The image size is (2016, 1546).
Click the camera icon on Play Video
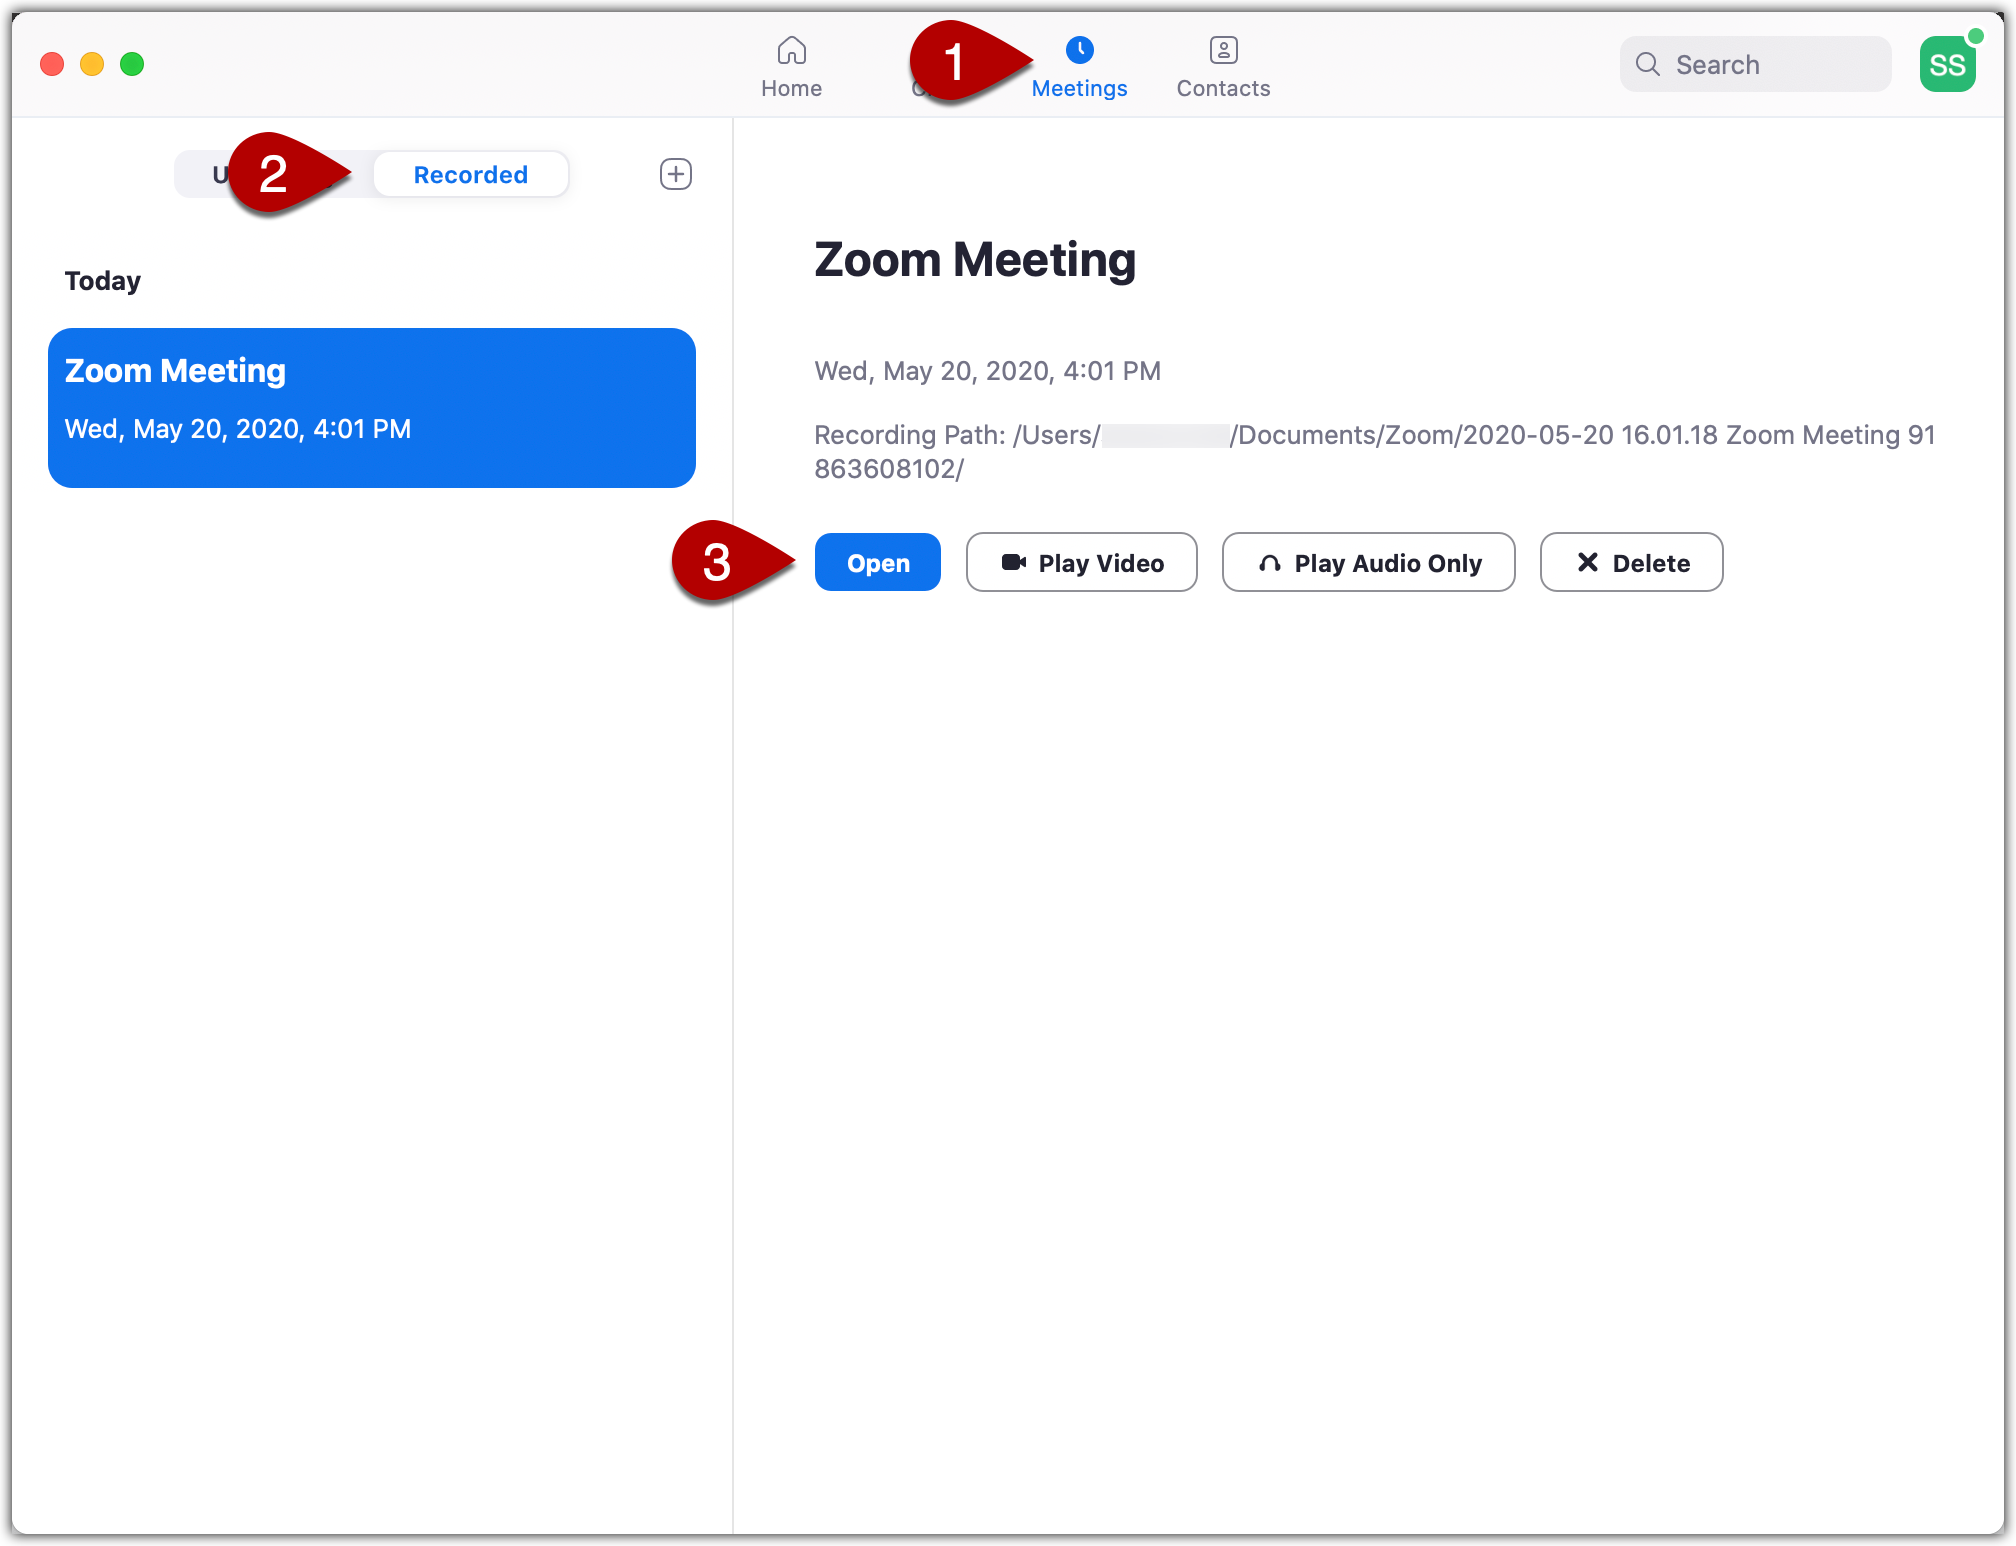1014,562
